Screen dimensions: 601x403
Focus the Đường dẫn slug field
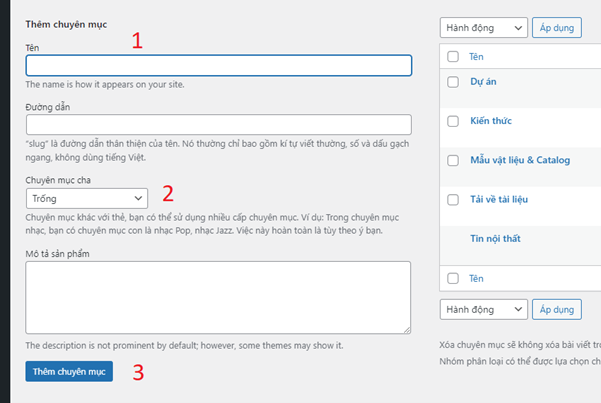(219, 125)
